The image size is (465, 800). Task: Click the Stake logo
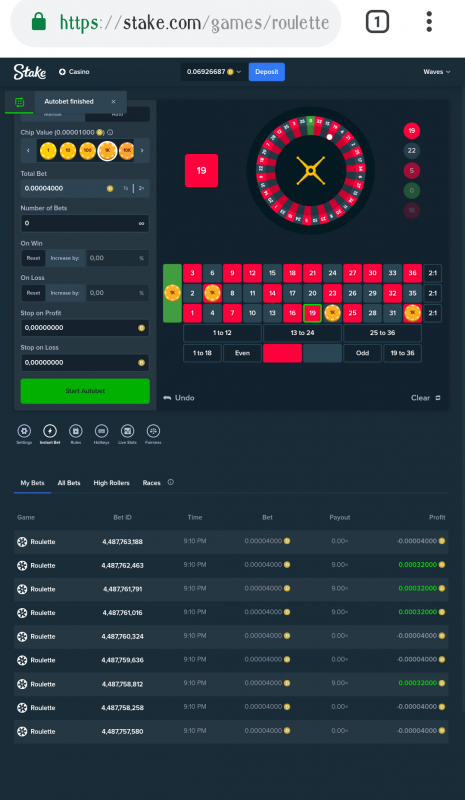30,72
